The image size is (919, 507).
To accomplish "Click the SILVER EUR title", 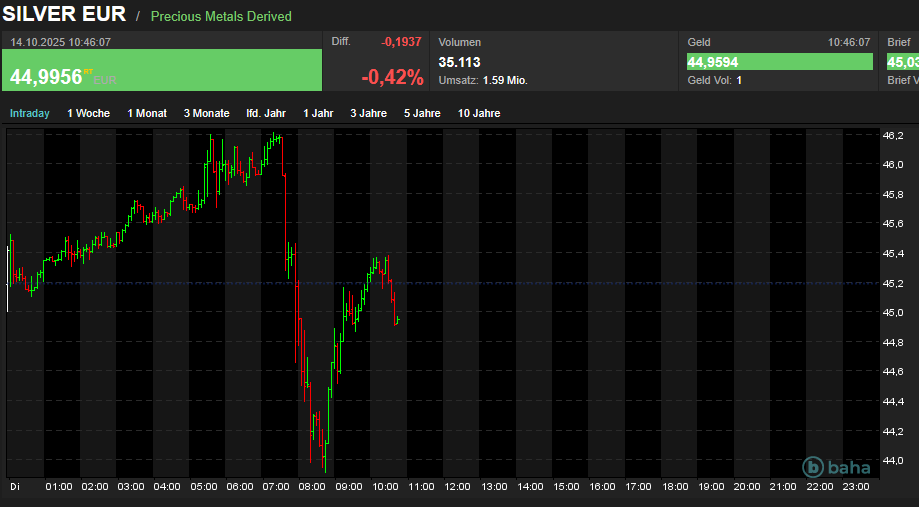I will 64,13.
